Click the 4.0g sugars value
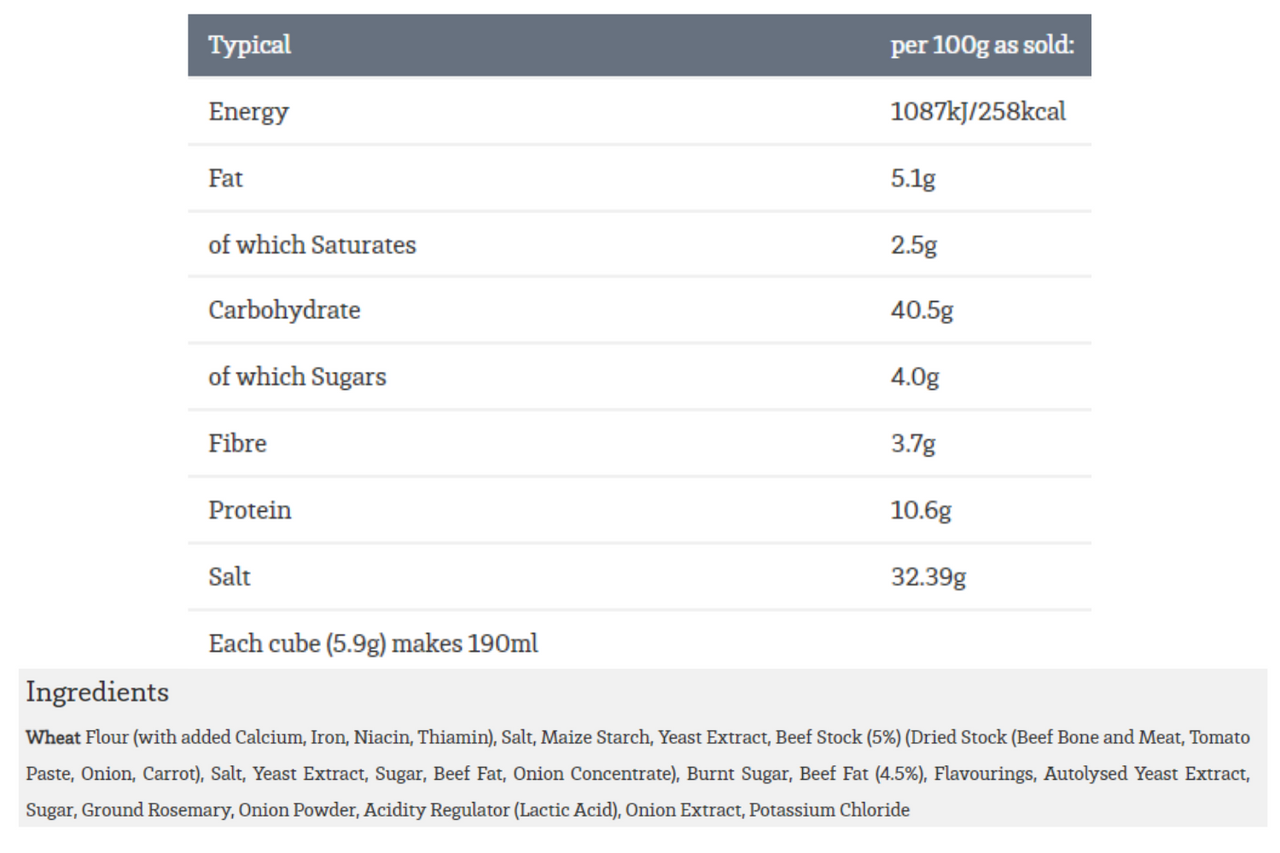 915,377
